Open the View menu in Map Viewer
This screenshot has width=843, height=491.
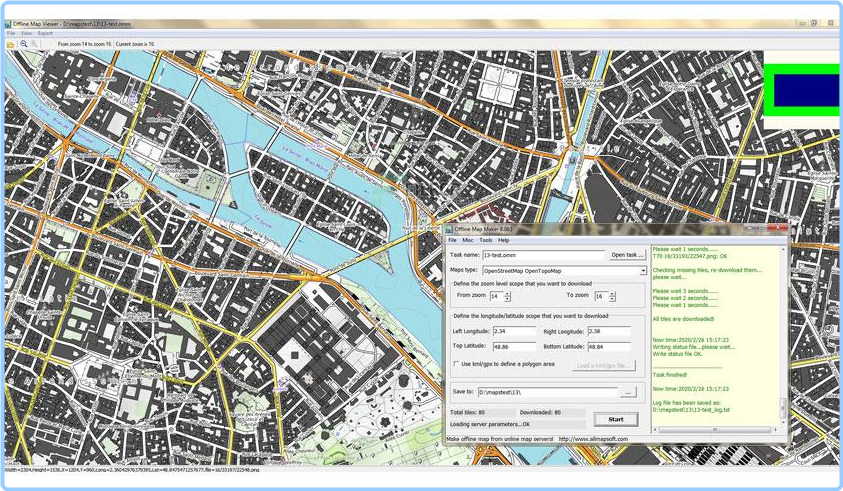26,33
